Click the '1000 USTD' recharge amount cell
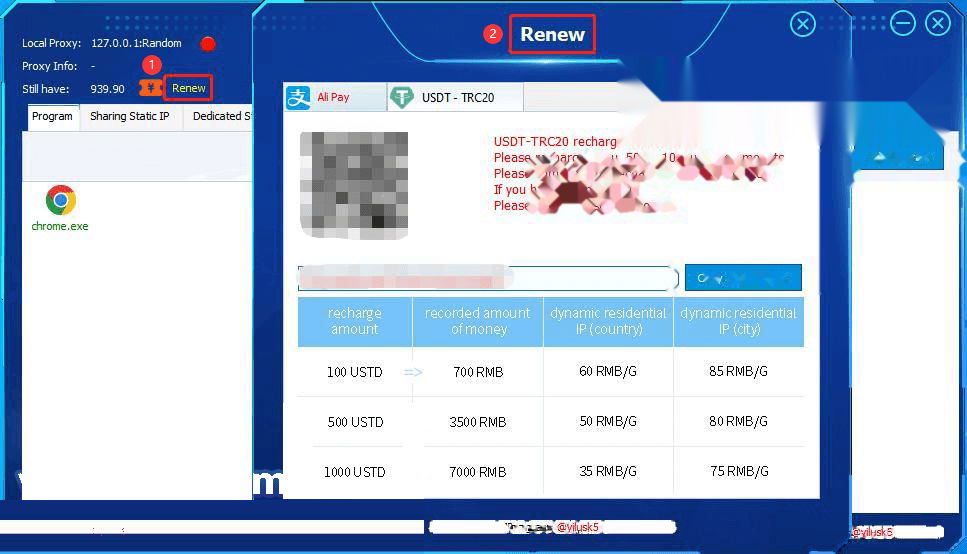This screenshot has width=967, height=554. click(355, 472)
